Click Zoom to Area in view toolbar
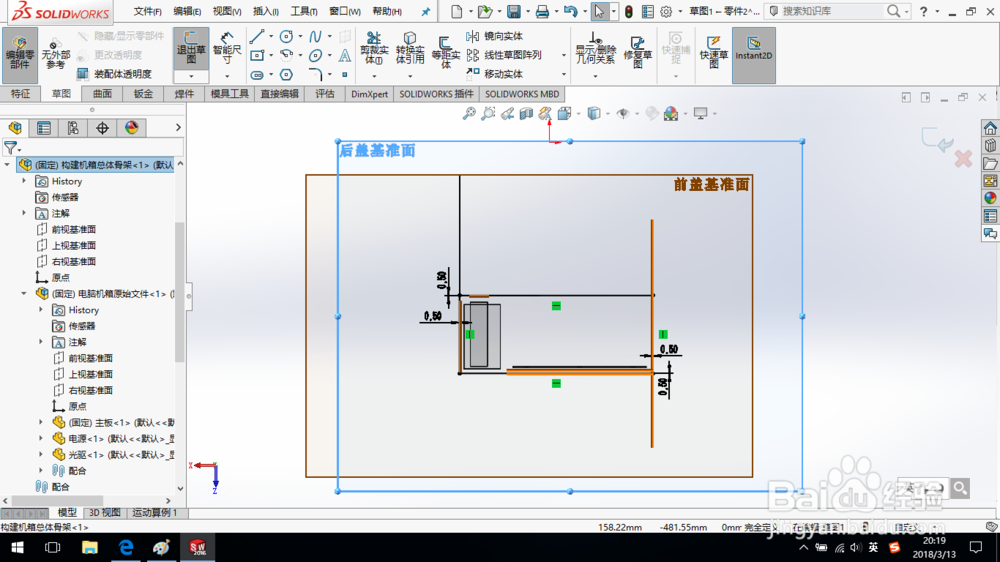The width and height of the screenshot is (1000, 562). click(488, 114)
